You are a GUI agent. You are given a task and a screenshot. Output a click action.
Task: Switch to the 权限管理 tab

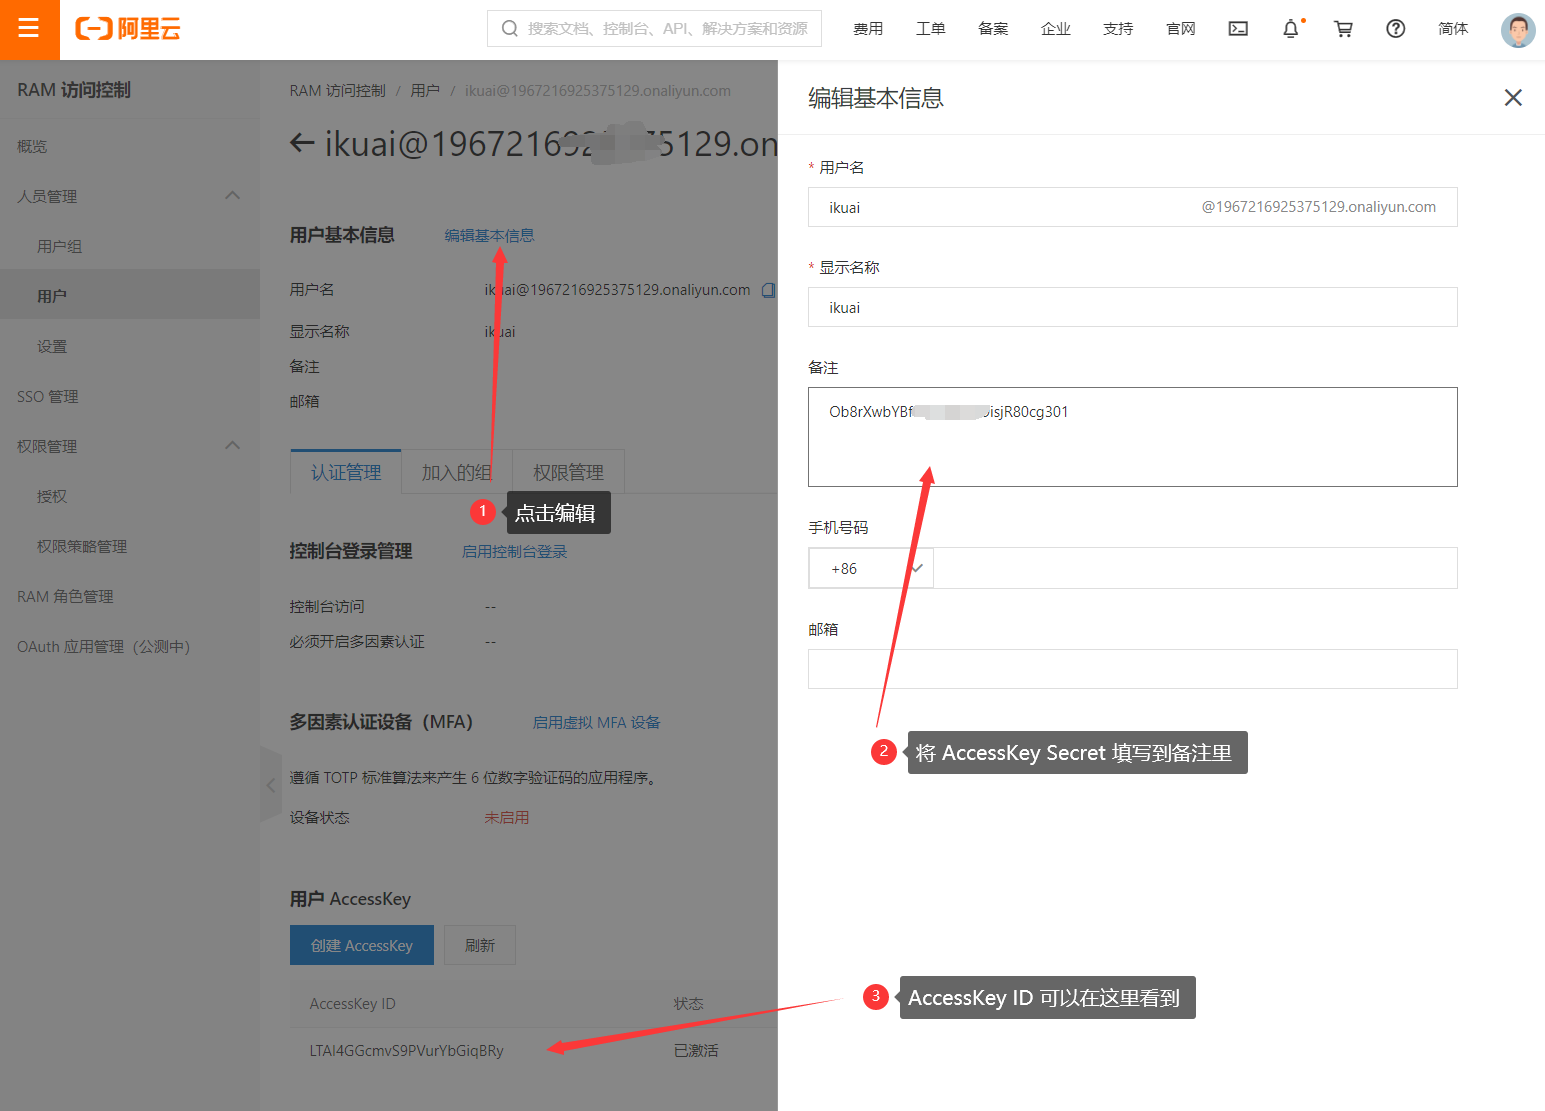[568, 472]
